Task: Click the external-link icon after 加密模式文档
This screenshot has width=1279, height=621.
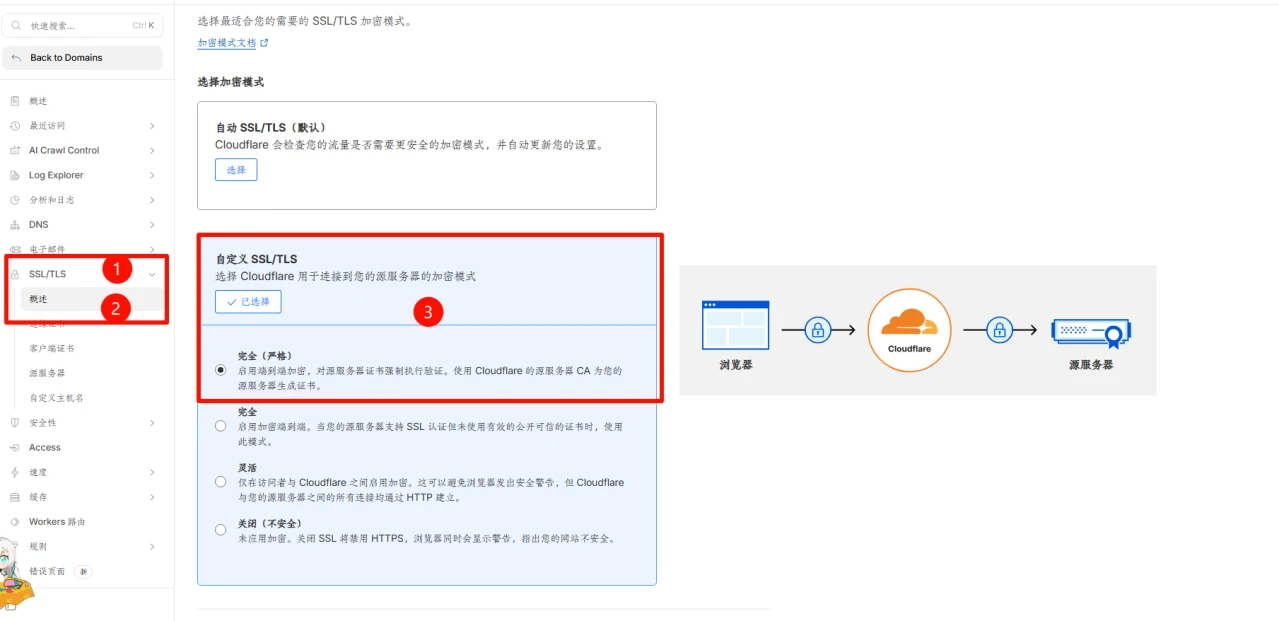Action: (x=264, y=43)
